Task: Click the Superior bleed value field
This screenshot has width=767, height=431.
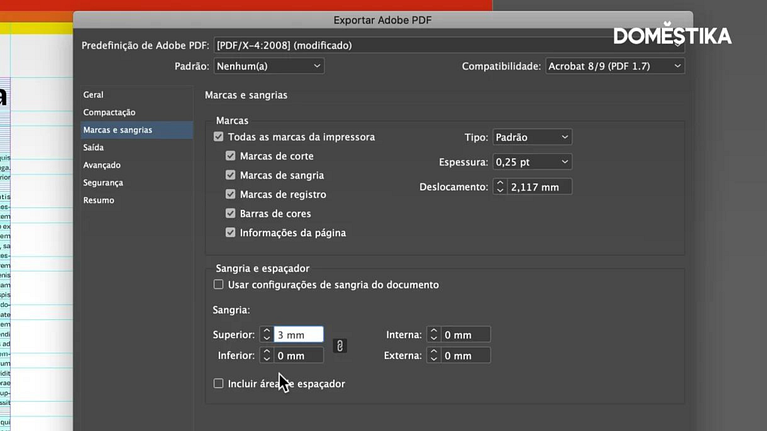Action: point(298,335)
